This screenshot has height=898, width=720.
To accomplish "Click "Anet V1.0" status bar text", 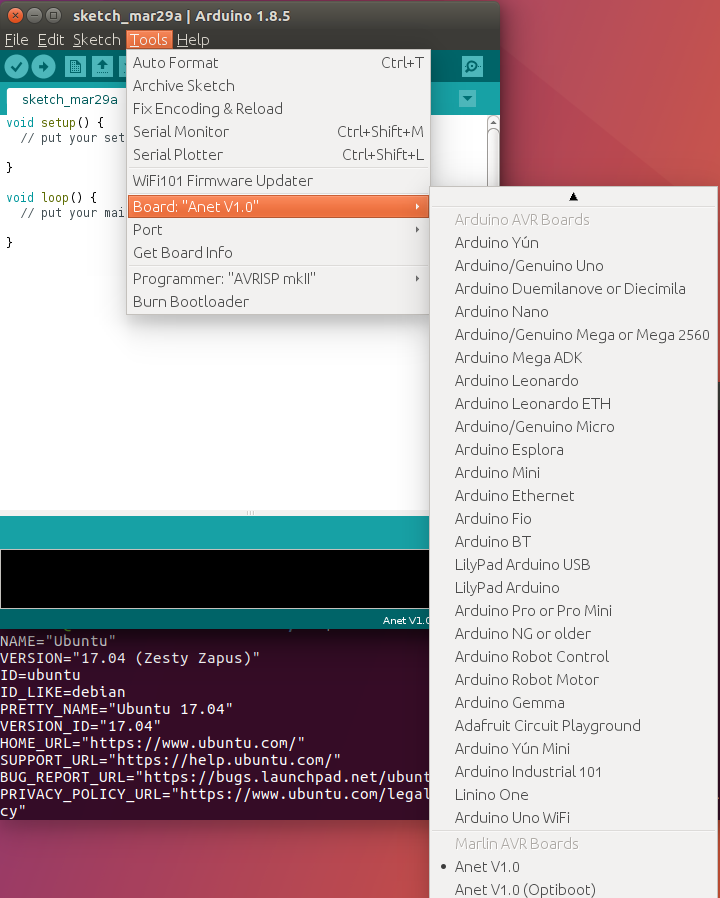I will coord(406,620).
